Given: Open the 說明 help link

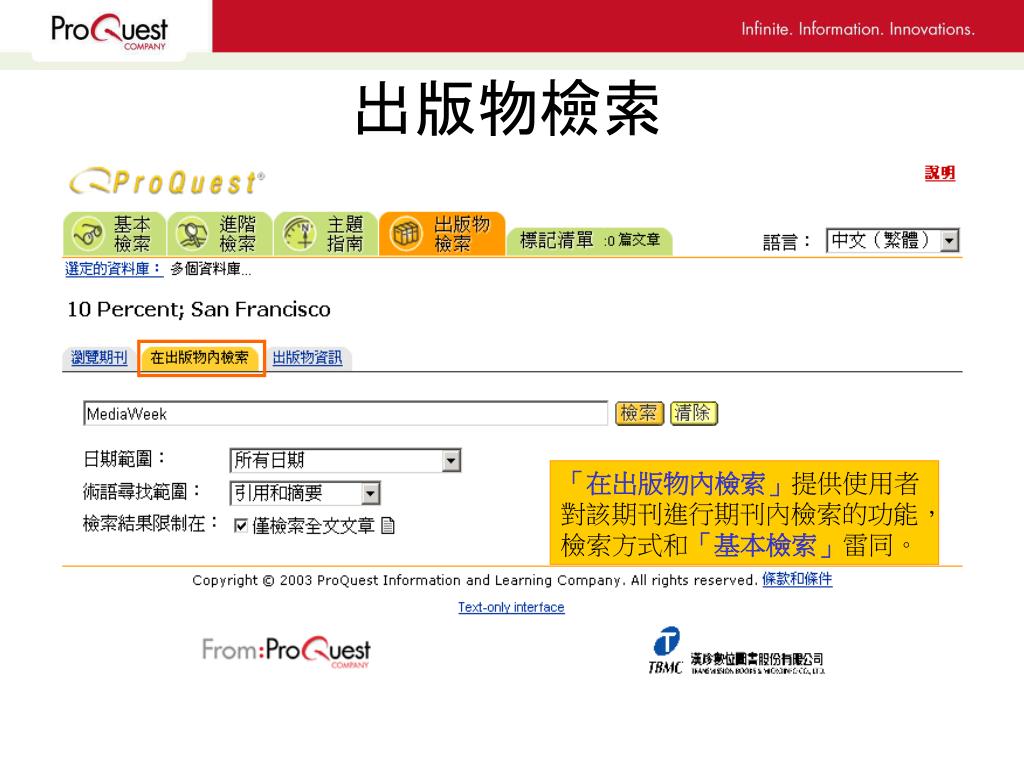Looking at the screenshot, I should pos(940,173).
